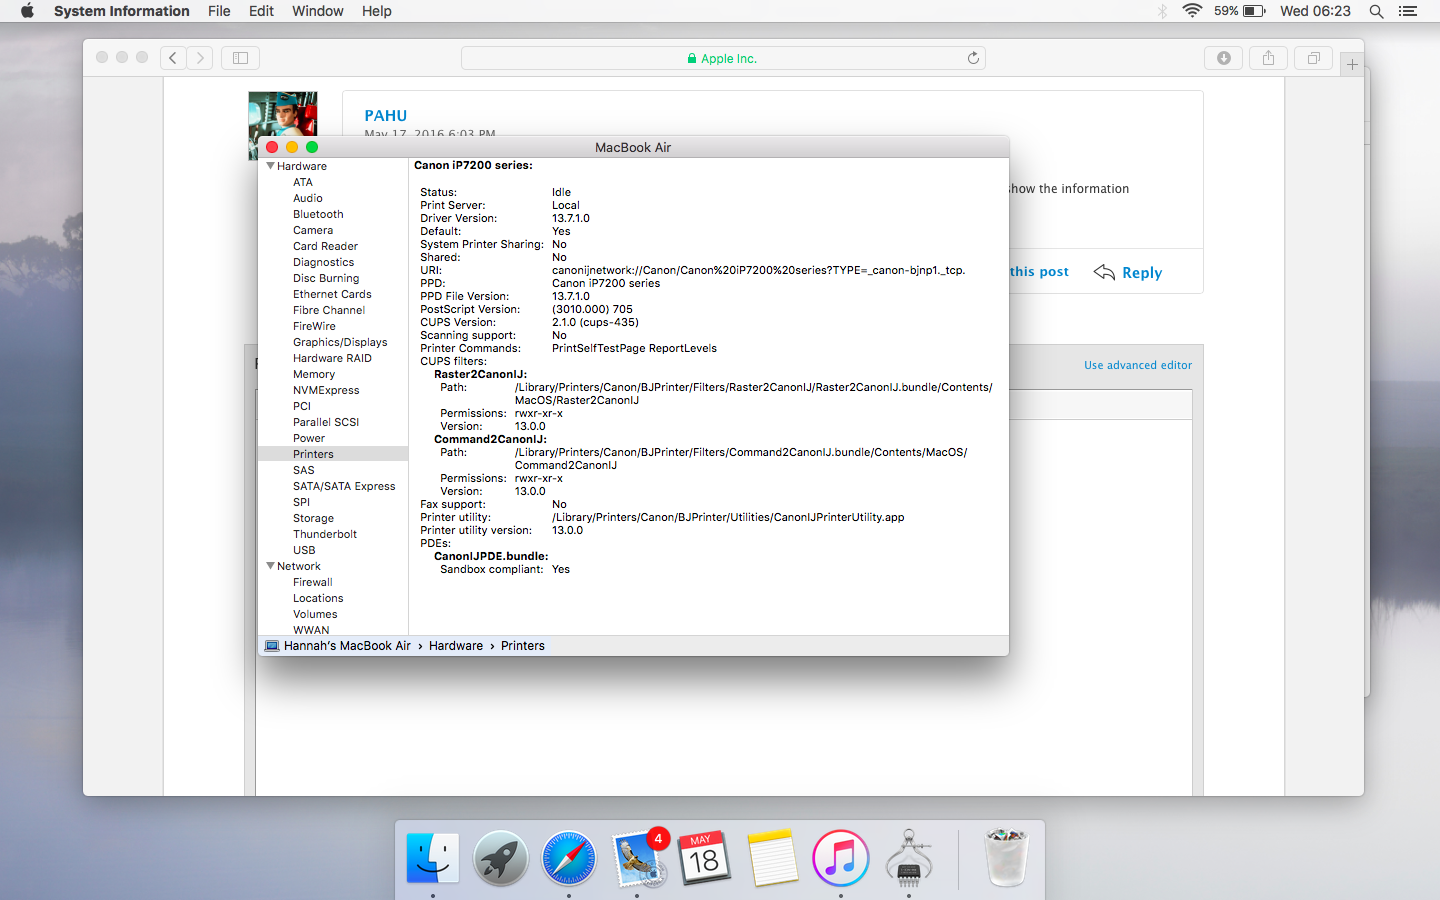Click the date and time in menu bar
1440x900 pixels.
(x=1315, y=11)
